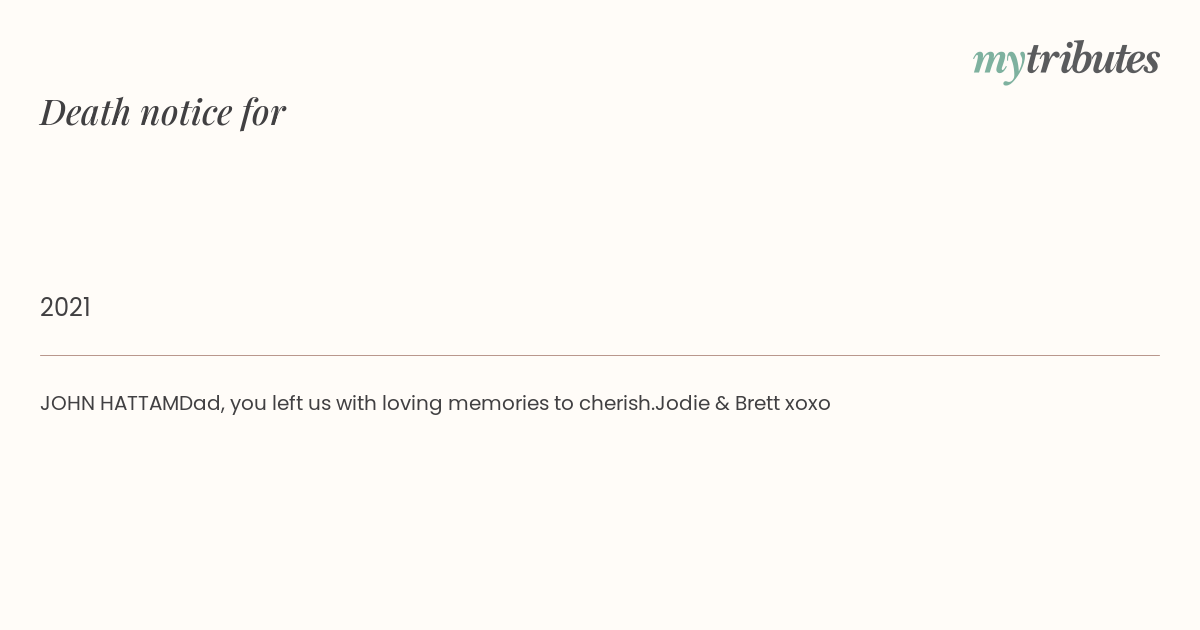This screenshot has height=630, width=1200.
Task: Click the ampersand between Jodie and Brett
Action: point(722,404)
